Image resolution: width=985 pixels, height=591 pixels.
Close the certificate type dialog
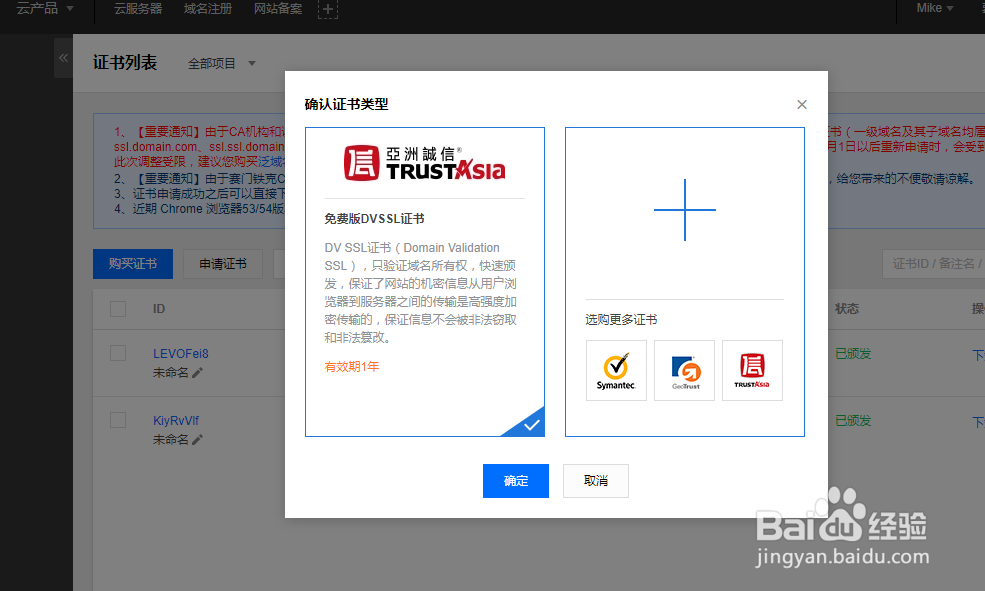802,104
